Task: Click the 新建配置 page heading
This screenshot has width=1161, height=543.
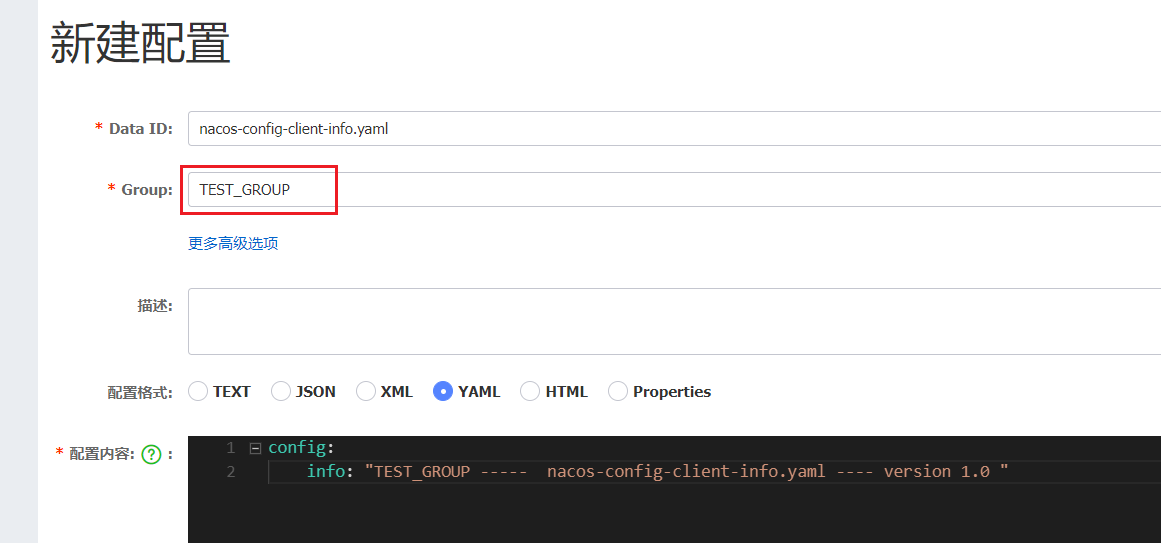Action: coord(141,44)
